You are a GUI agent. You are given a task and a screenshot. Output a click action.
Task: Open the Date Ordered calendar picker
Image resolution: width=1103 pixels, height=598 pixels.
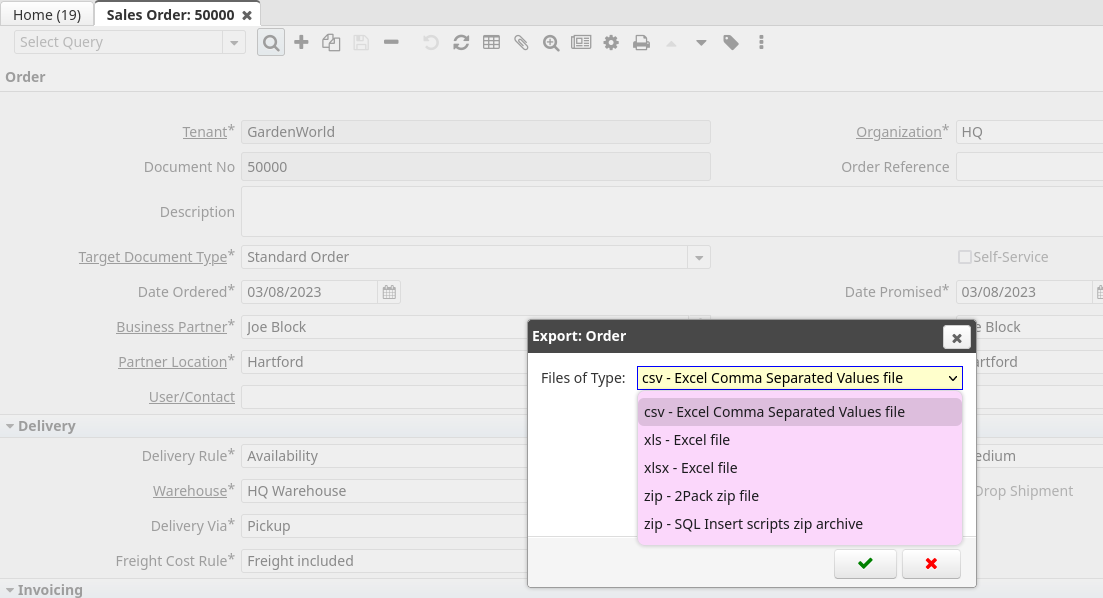pos(388,291)
